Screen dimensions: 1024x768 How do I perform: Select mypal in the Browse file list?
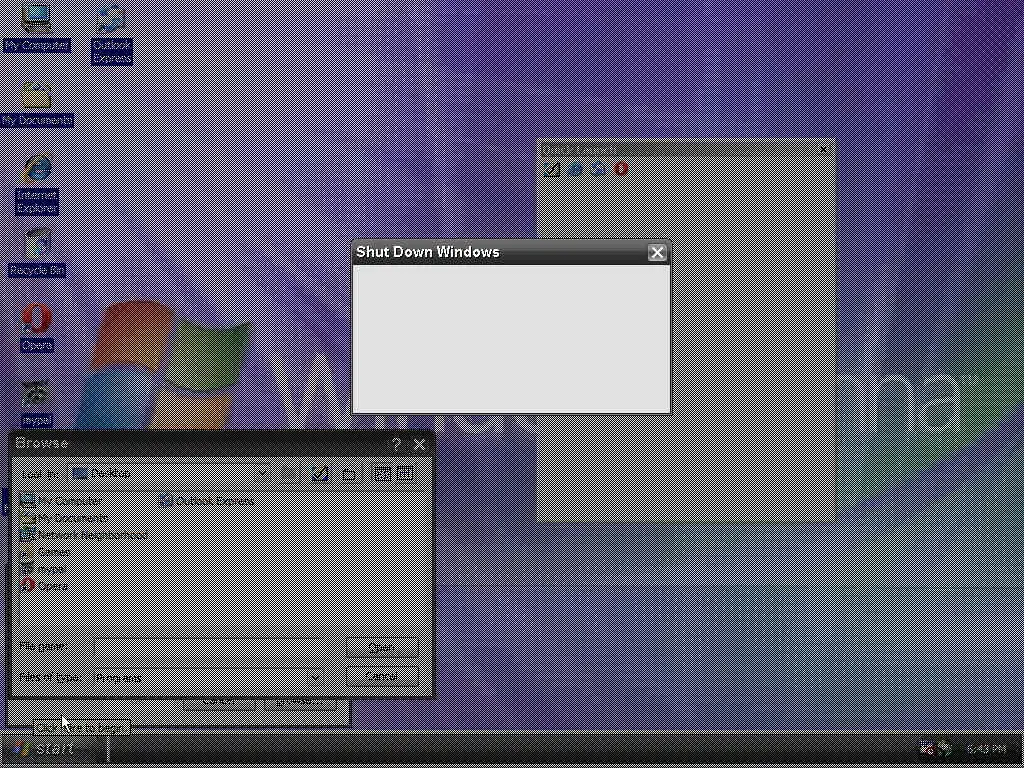[43, 569]
